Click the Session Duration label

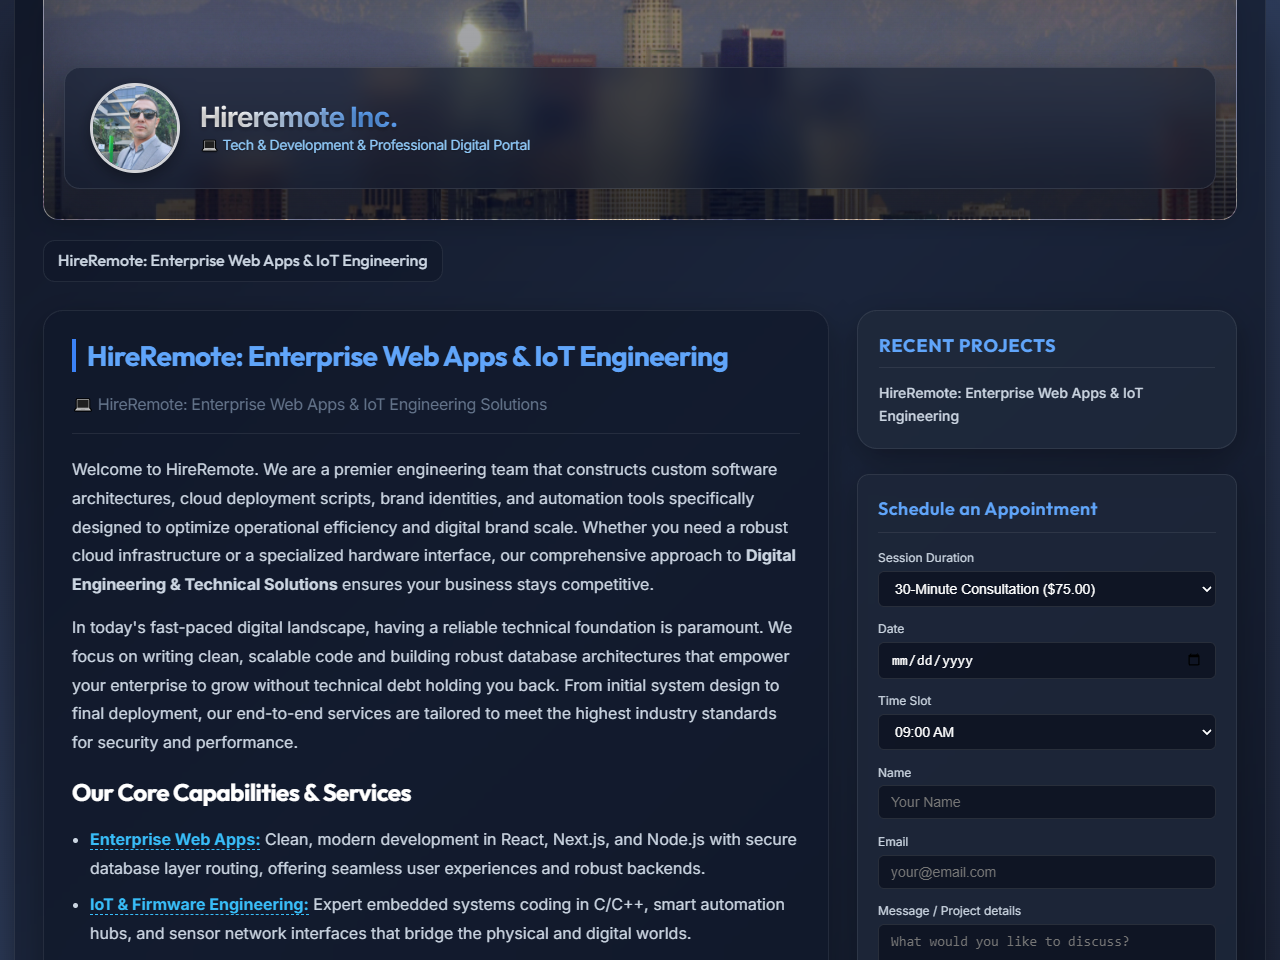pos(926,558)
